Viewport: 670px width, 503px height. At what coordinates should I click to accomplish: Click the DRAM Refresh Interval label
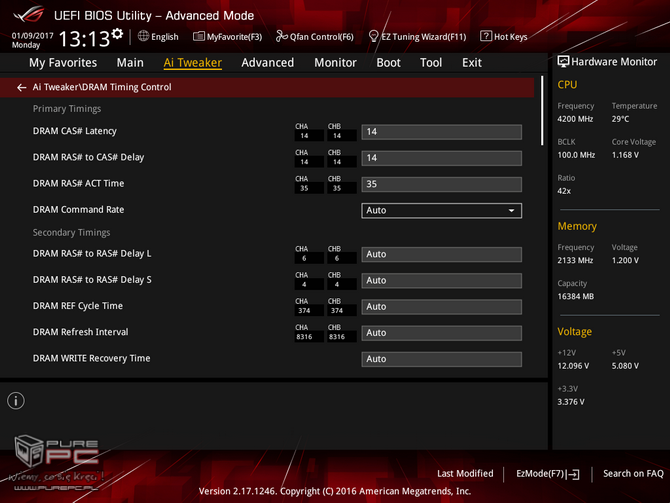[x=80, y=332]
